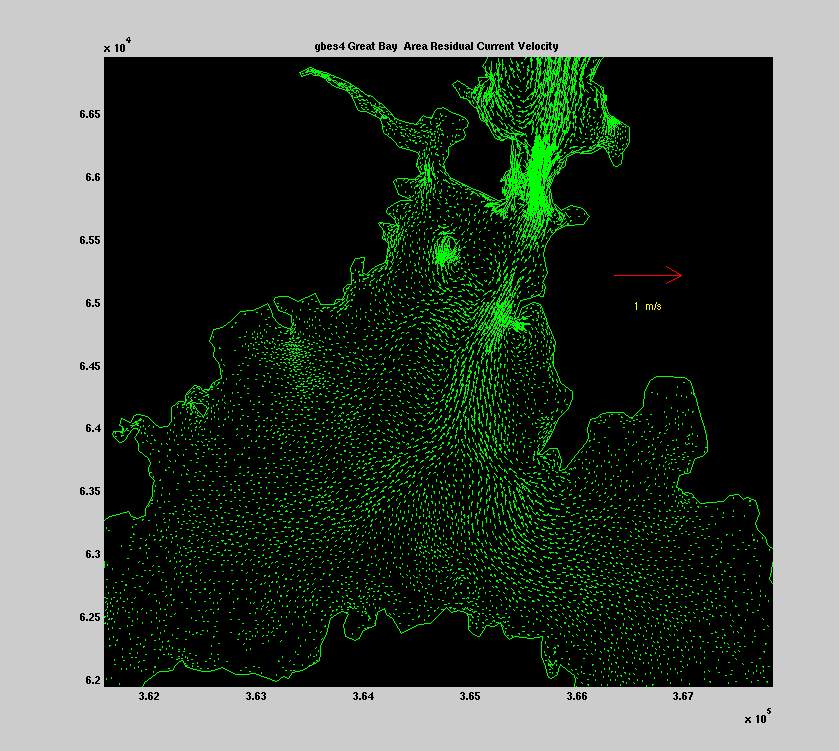Click the y-axis tick label 6.45
Image resolution: width=839 pixels, height=751 pixels.
pos(90,366)
